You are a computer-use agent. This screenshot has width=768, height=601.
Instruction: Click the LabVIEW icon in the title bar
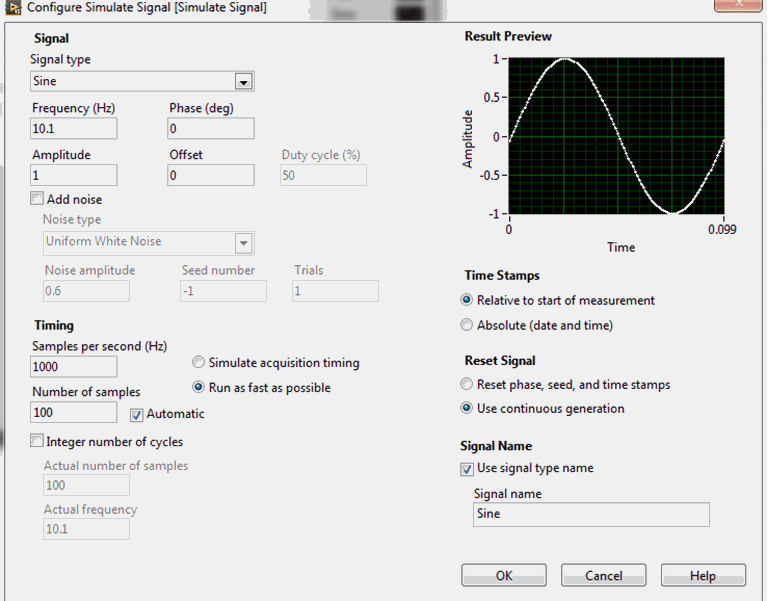13,8
